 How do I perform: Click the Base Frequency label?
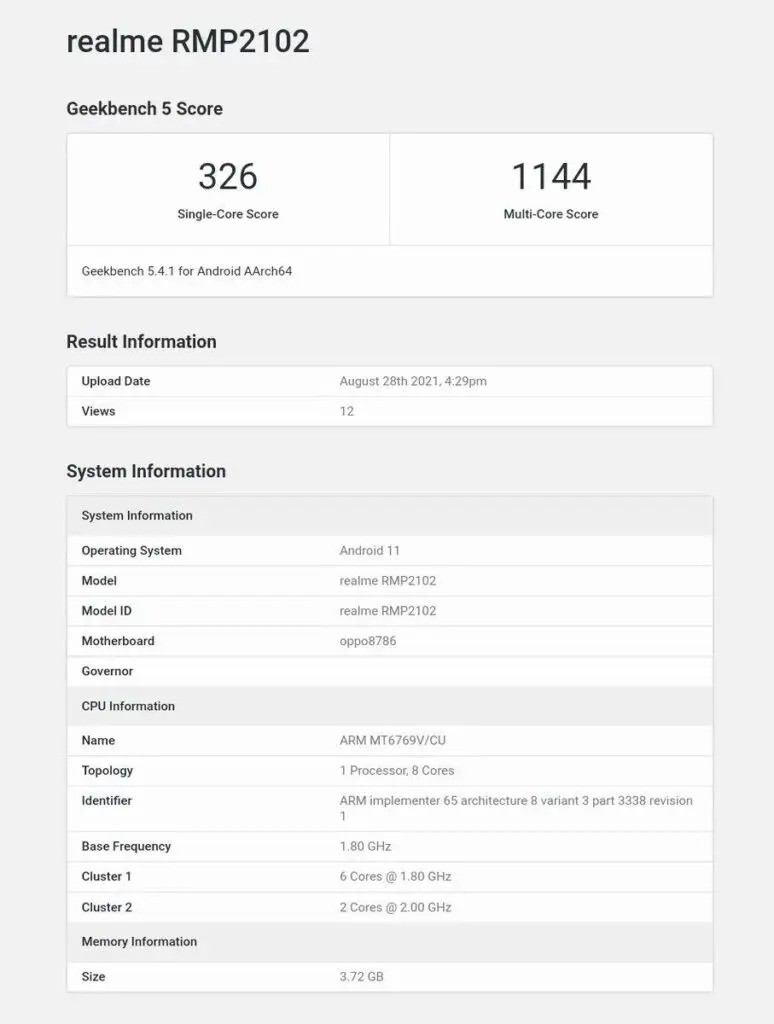[x=126, y=846]
